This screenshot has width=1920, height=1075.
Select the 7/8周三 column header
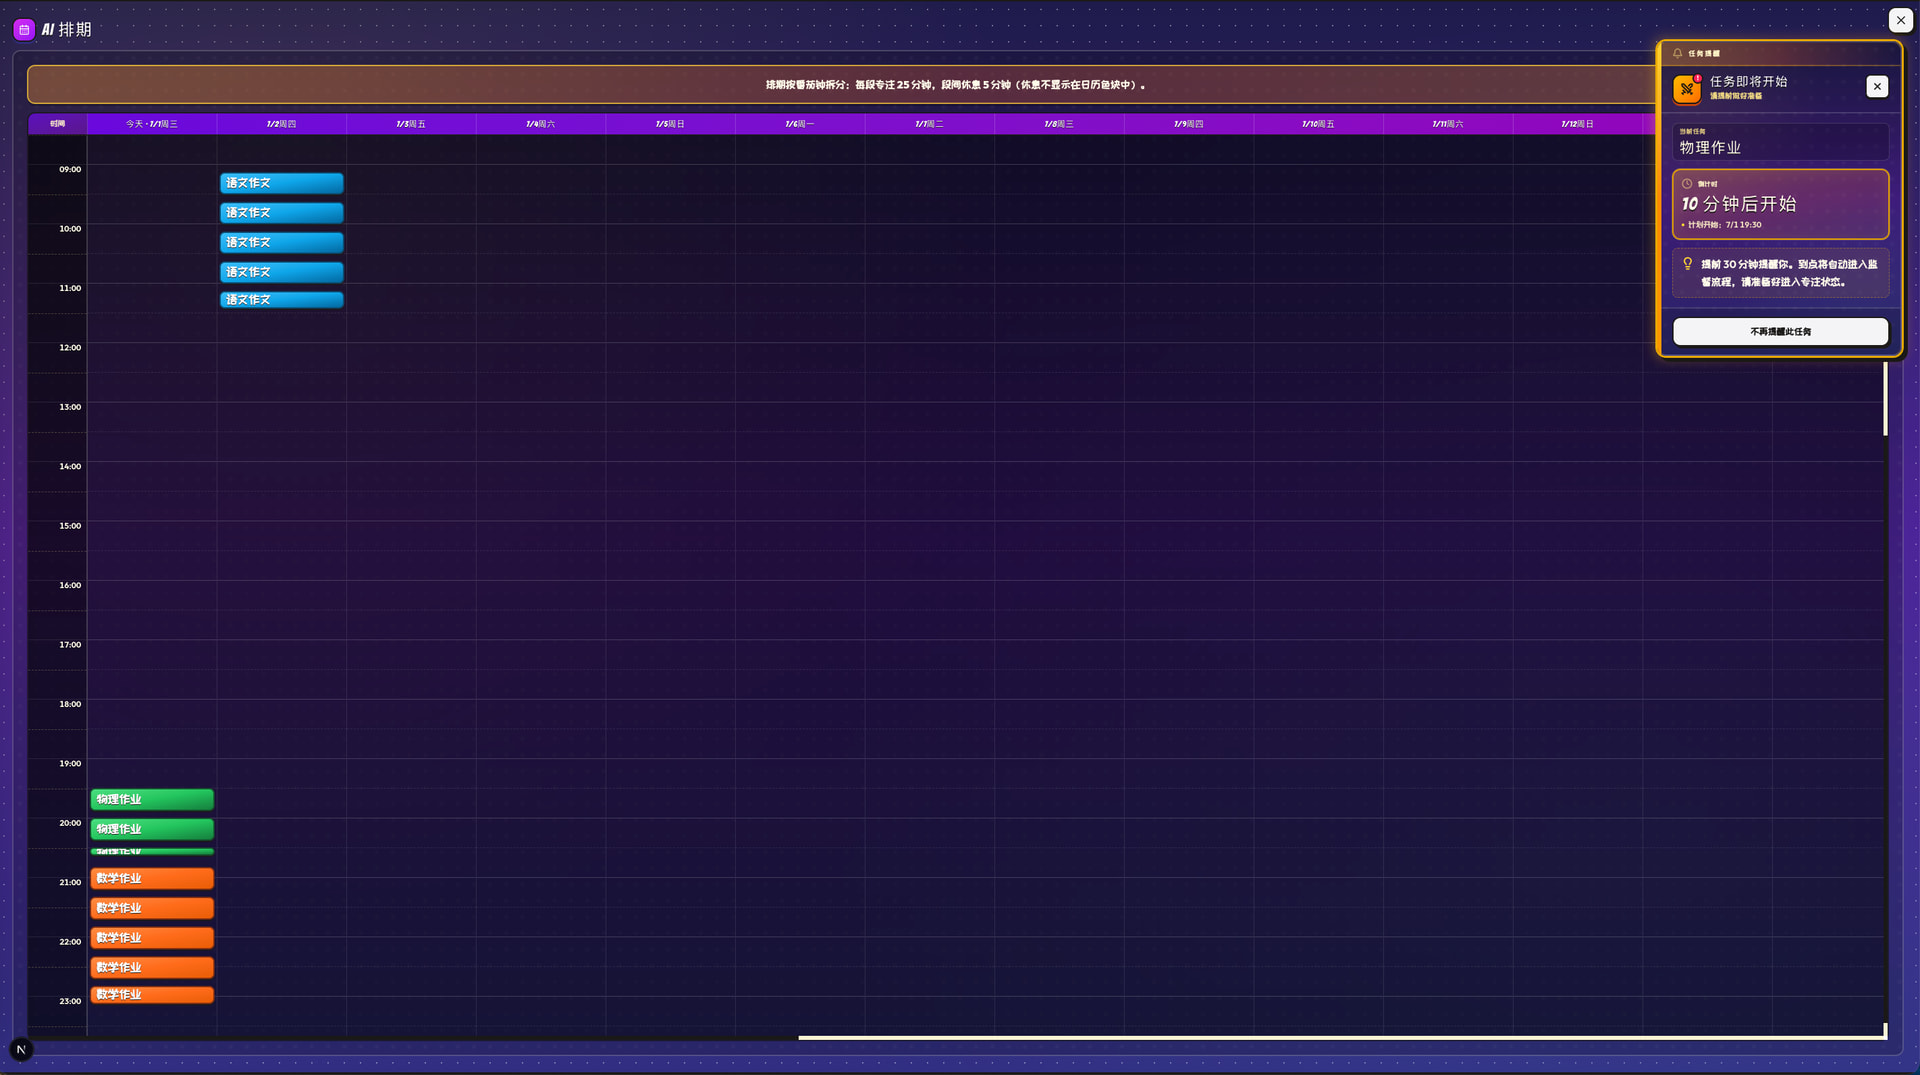click(1059, 124)
